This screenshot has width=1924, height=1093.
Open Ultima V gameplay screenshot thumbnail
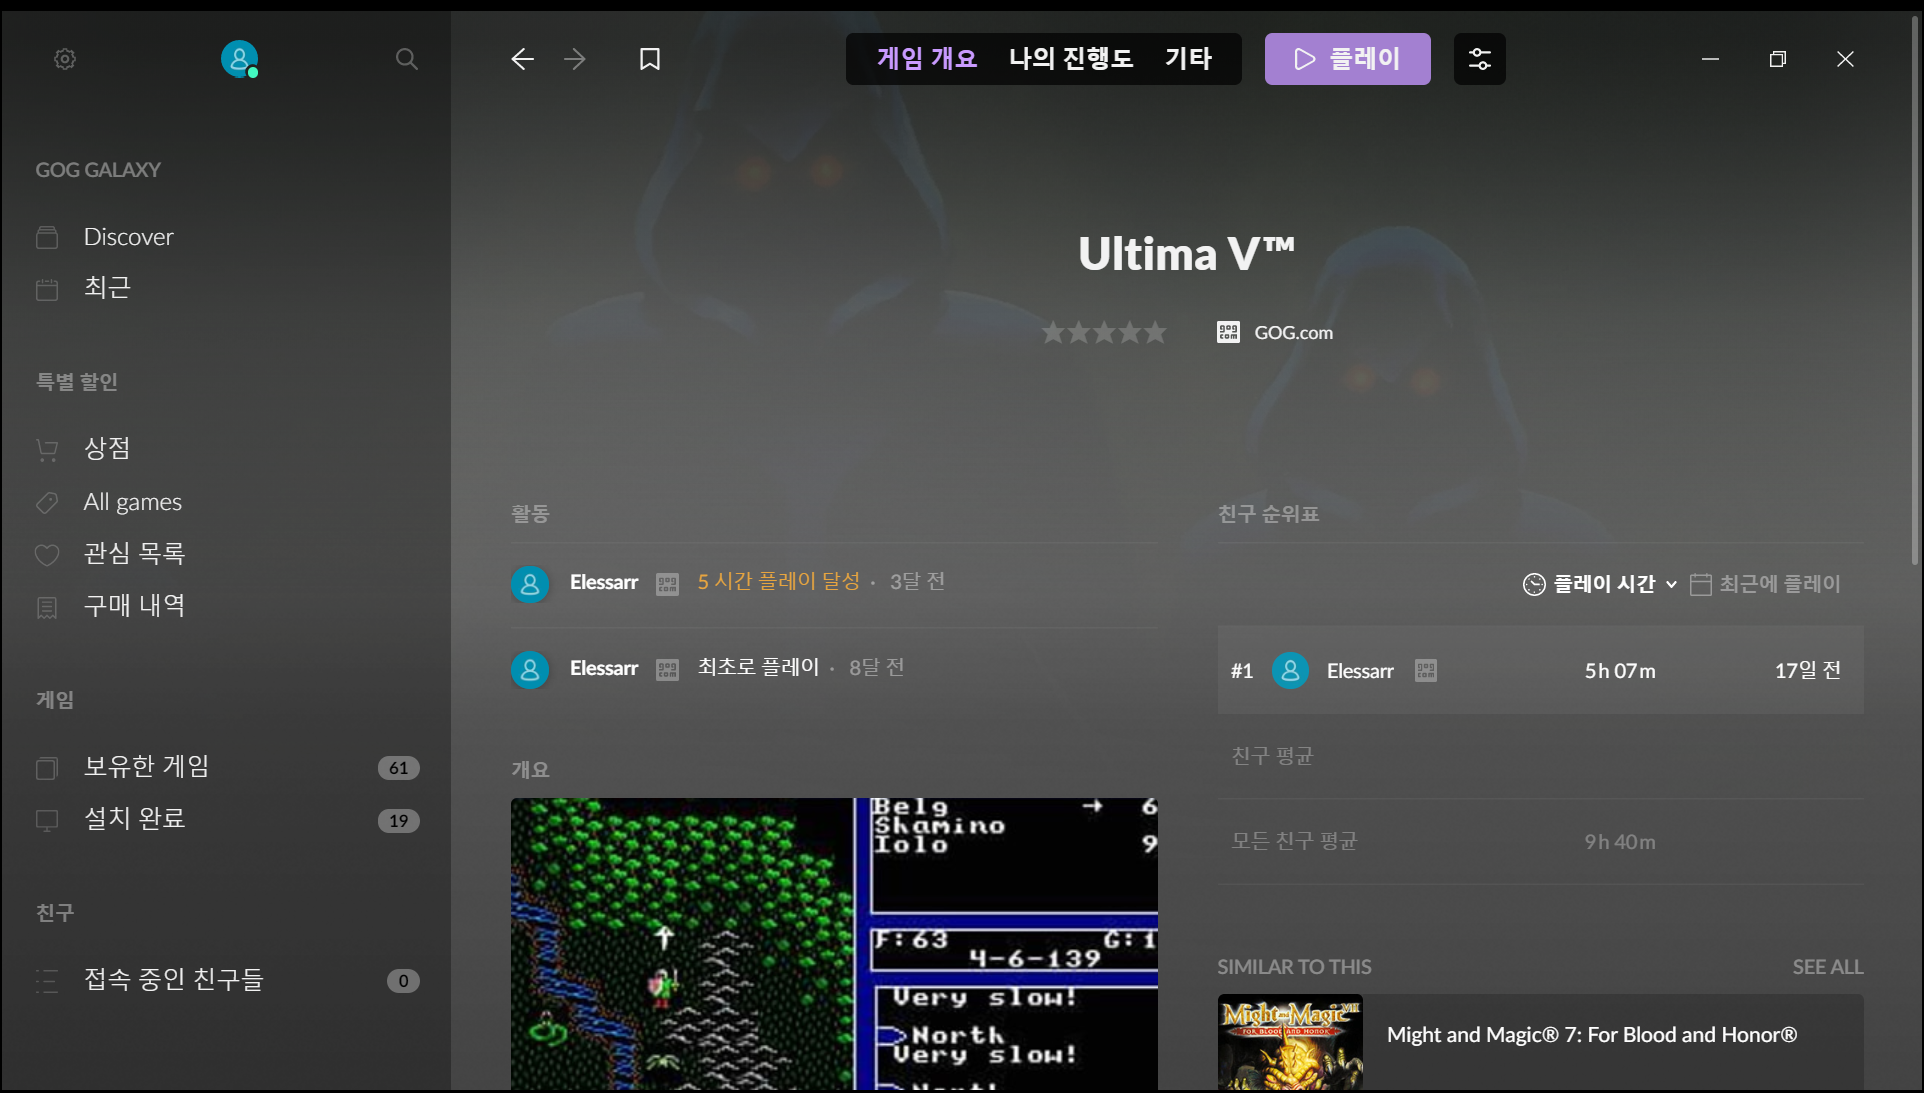coord(834,943)
